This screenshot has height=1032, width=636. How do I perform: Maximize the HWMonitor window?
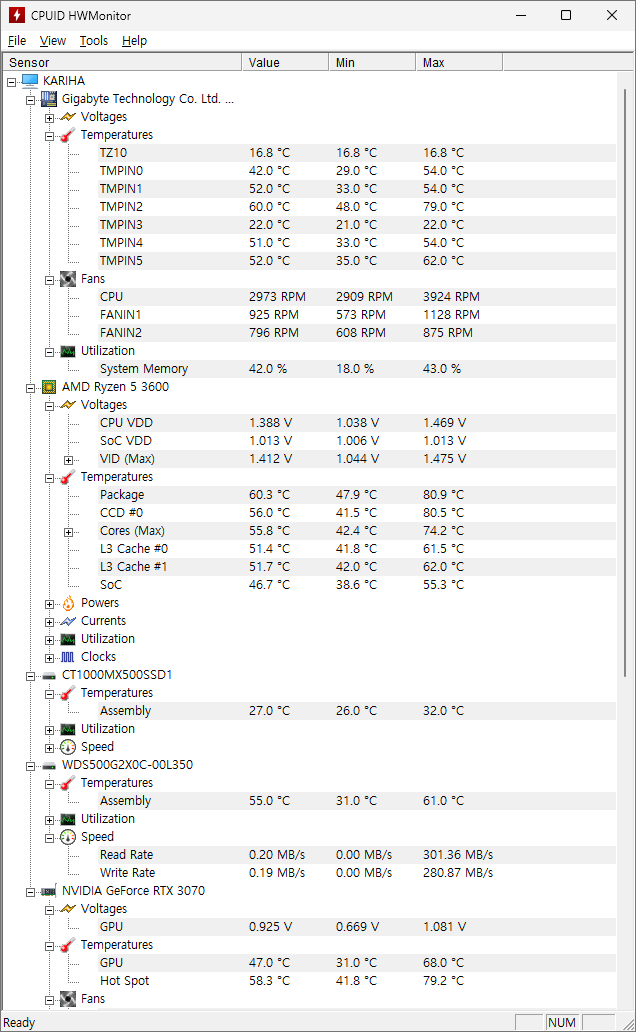[x=566, y=15]
